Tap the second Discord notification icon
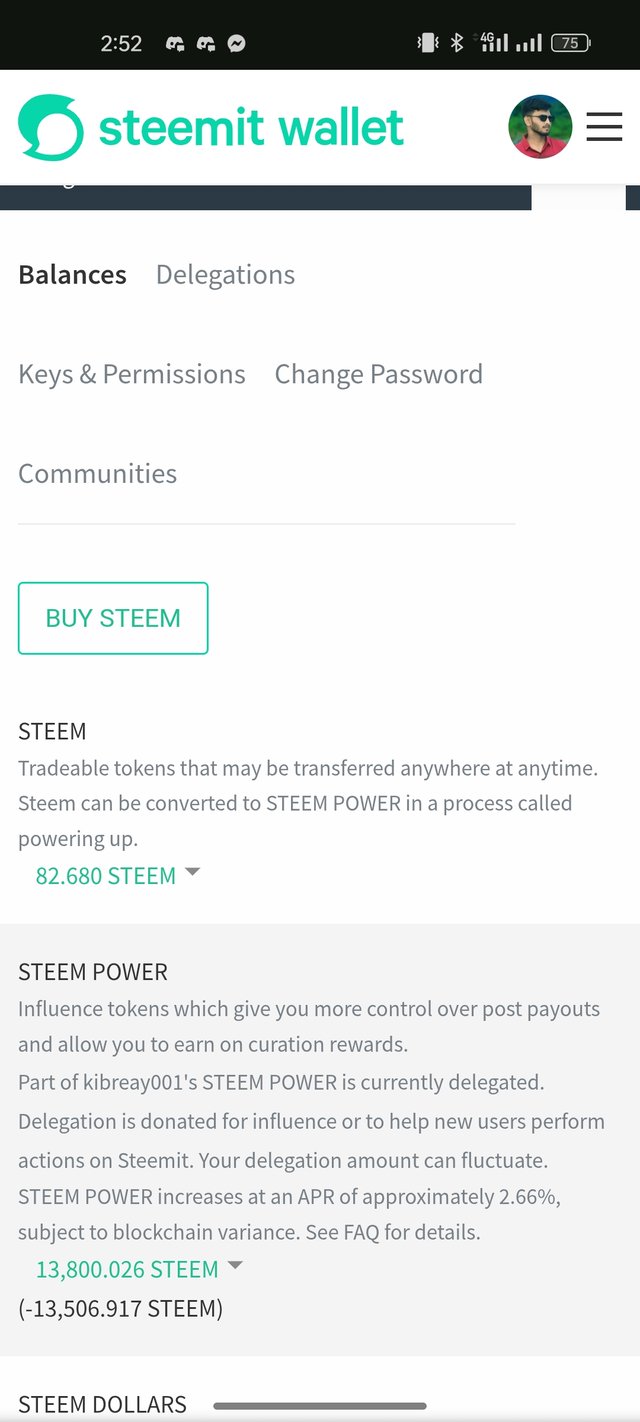This screenshot has height=1422, width=640. 206,43
